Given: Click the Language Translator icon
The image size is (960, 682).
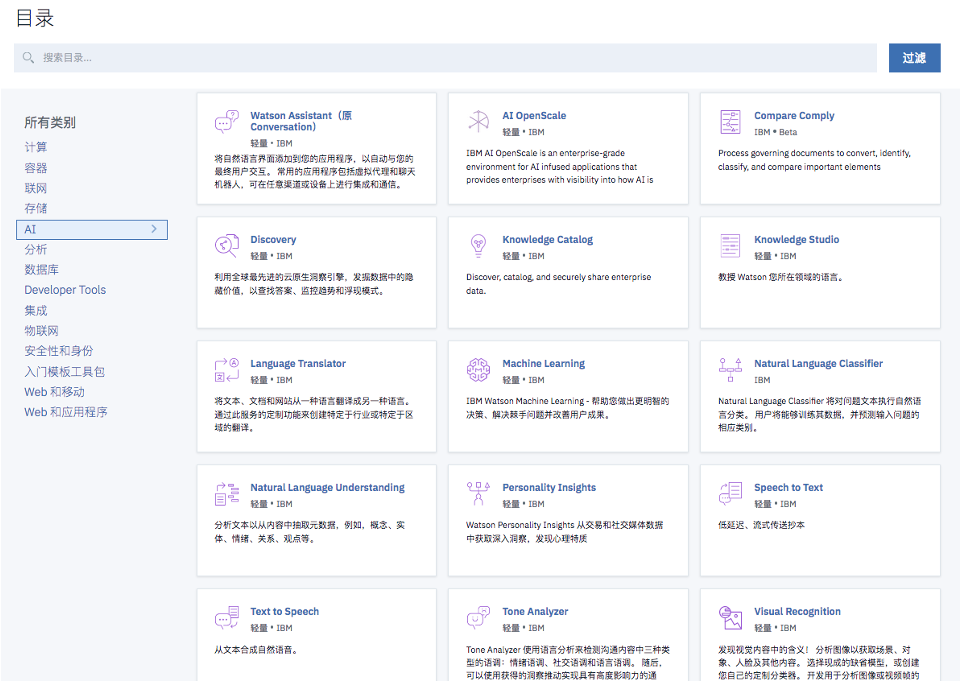Looking at the screenshot, I should coord(227,370).
